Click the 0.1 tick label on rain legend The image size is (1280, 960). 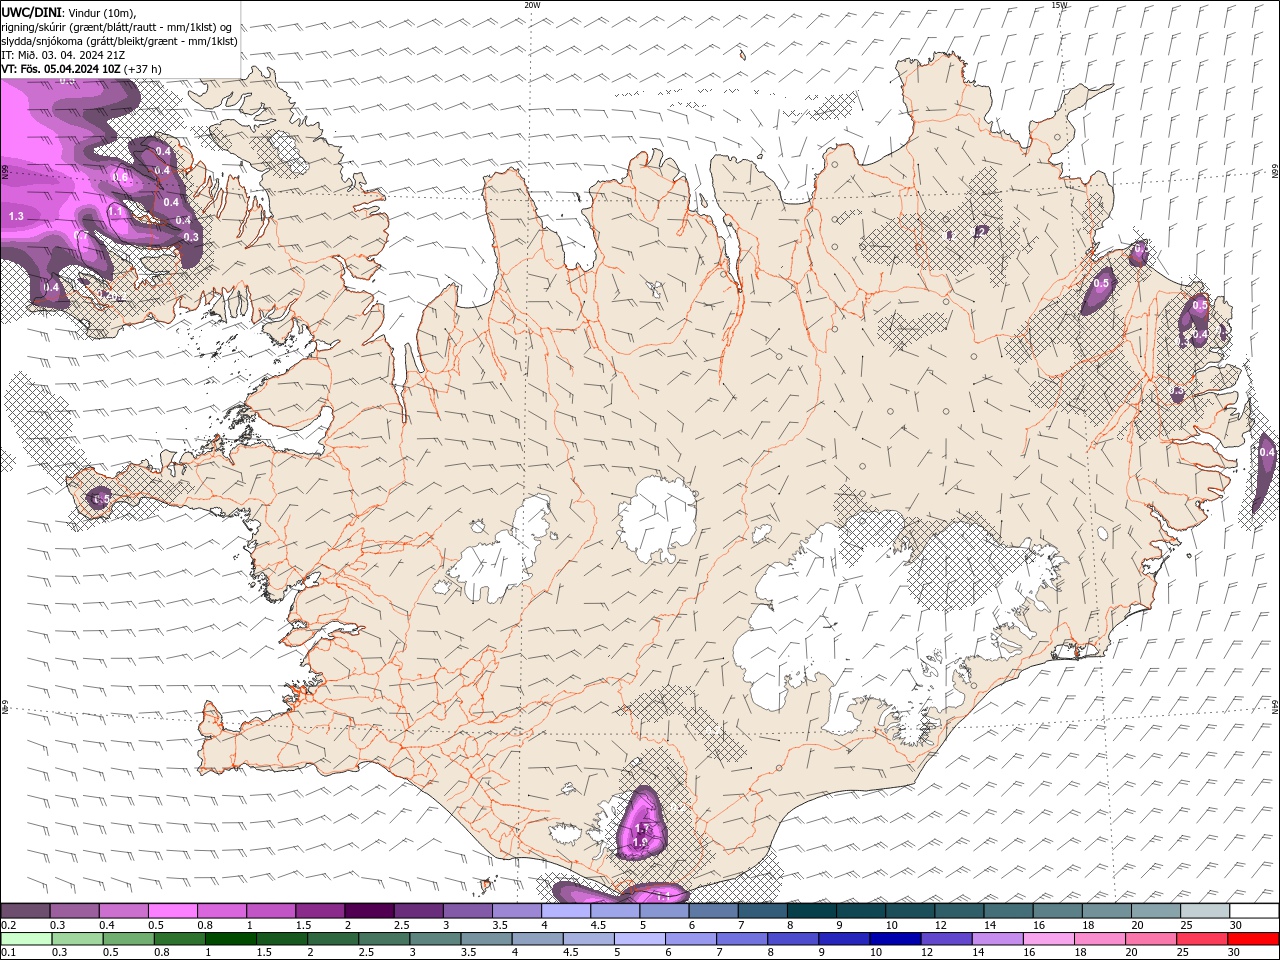(x=9, y=952)
